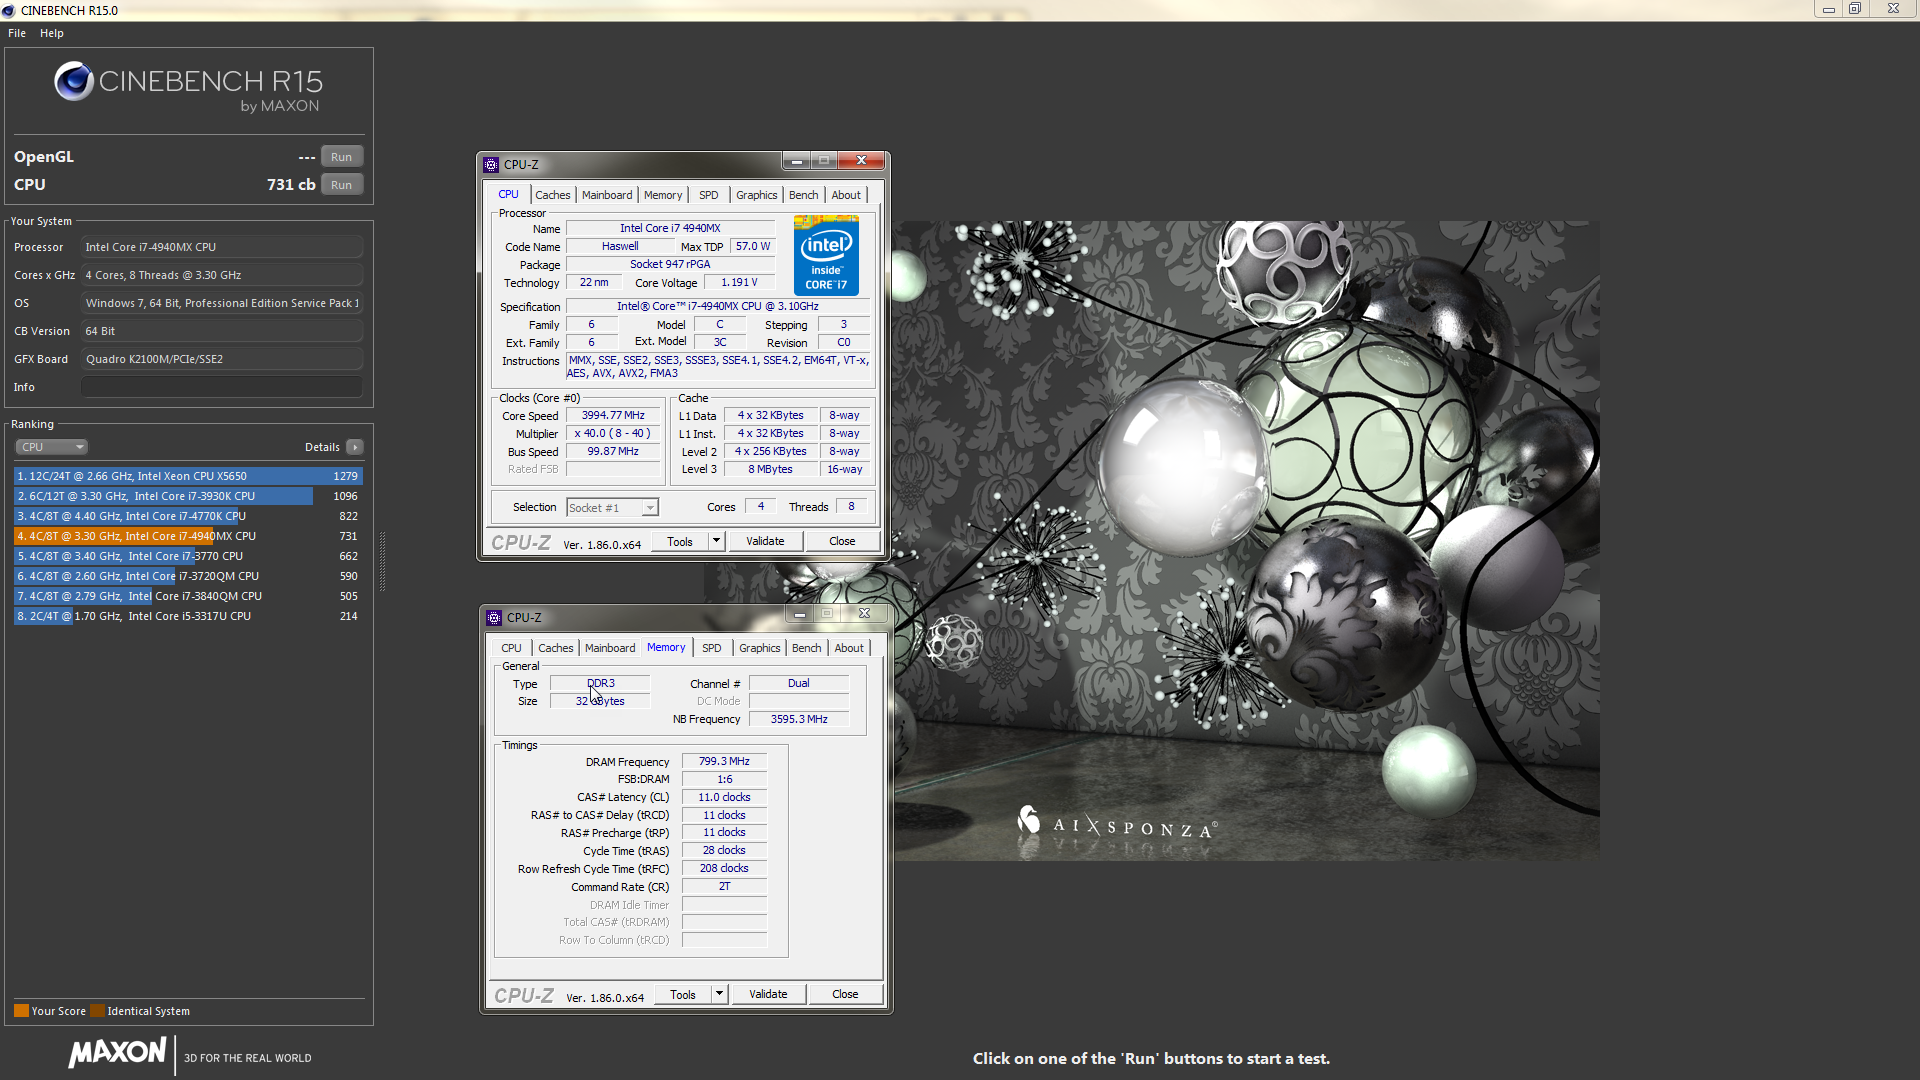Select ranking row Core i5-3317U
1920x1080 pixels.
click(188, 616)
